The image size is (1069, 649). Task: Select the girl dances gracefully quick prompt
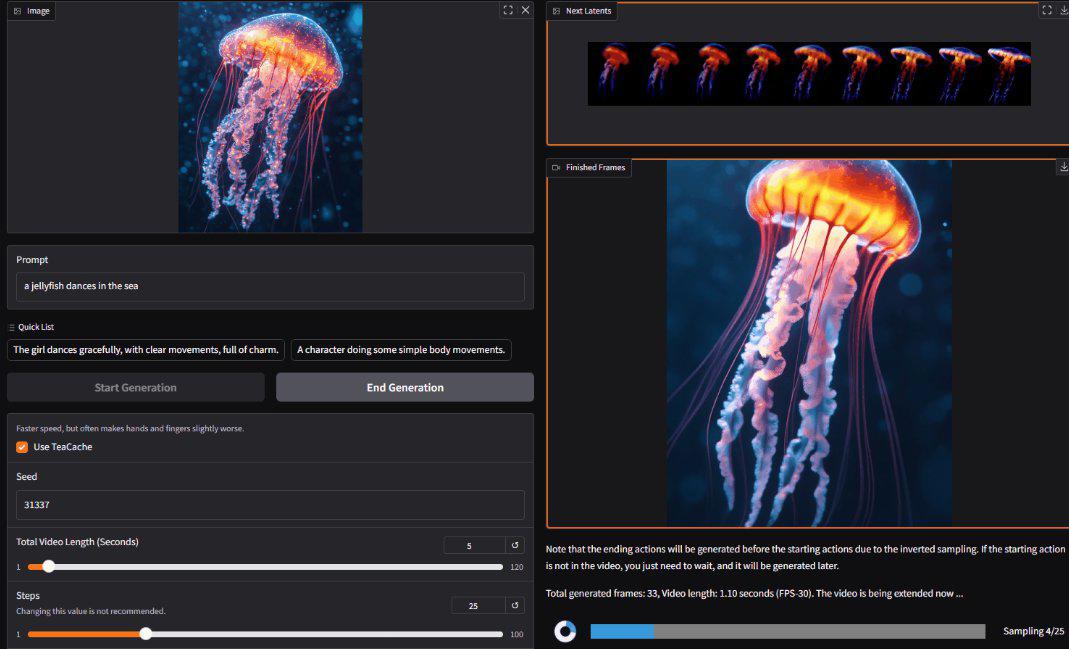click(x=144, y=350)
